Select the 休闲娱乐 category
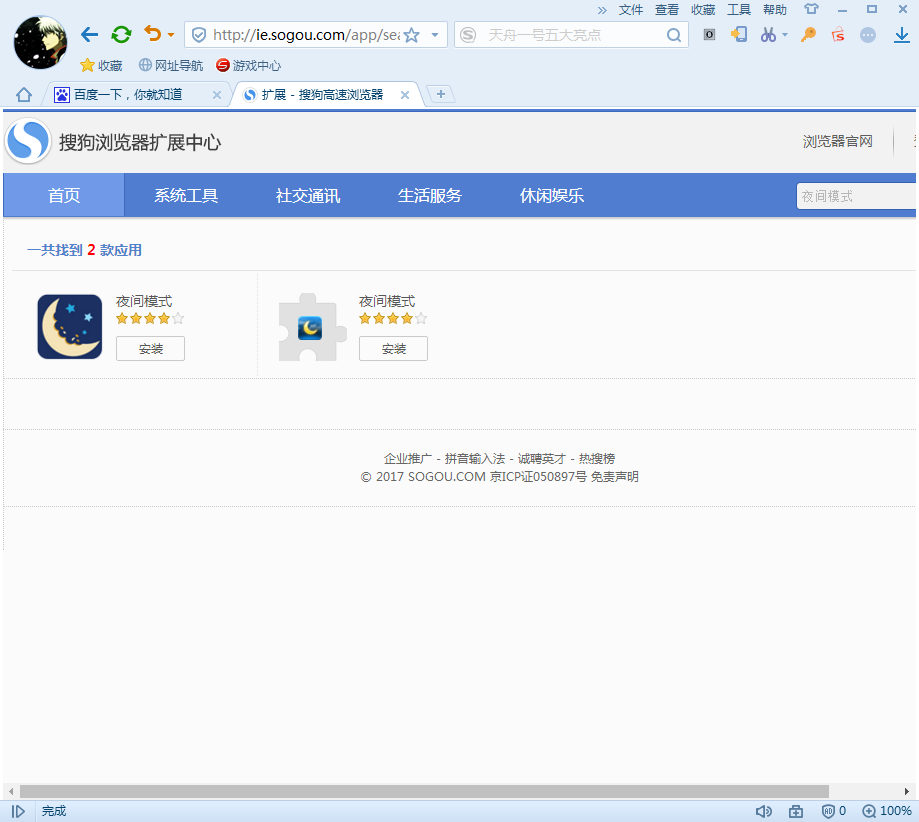The width and height of the screenshot is (919, 822). (x=552, y=195)
